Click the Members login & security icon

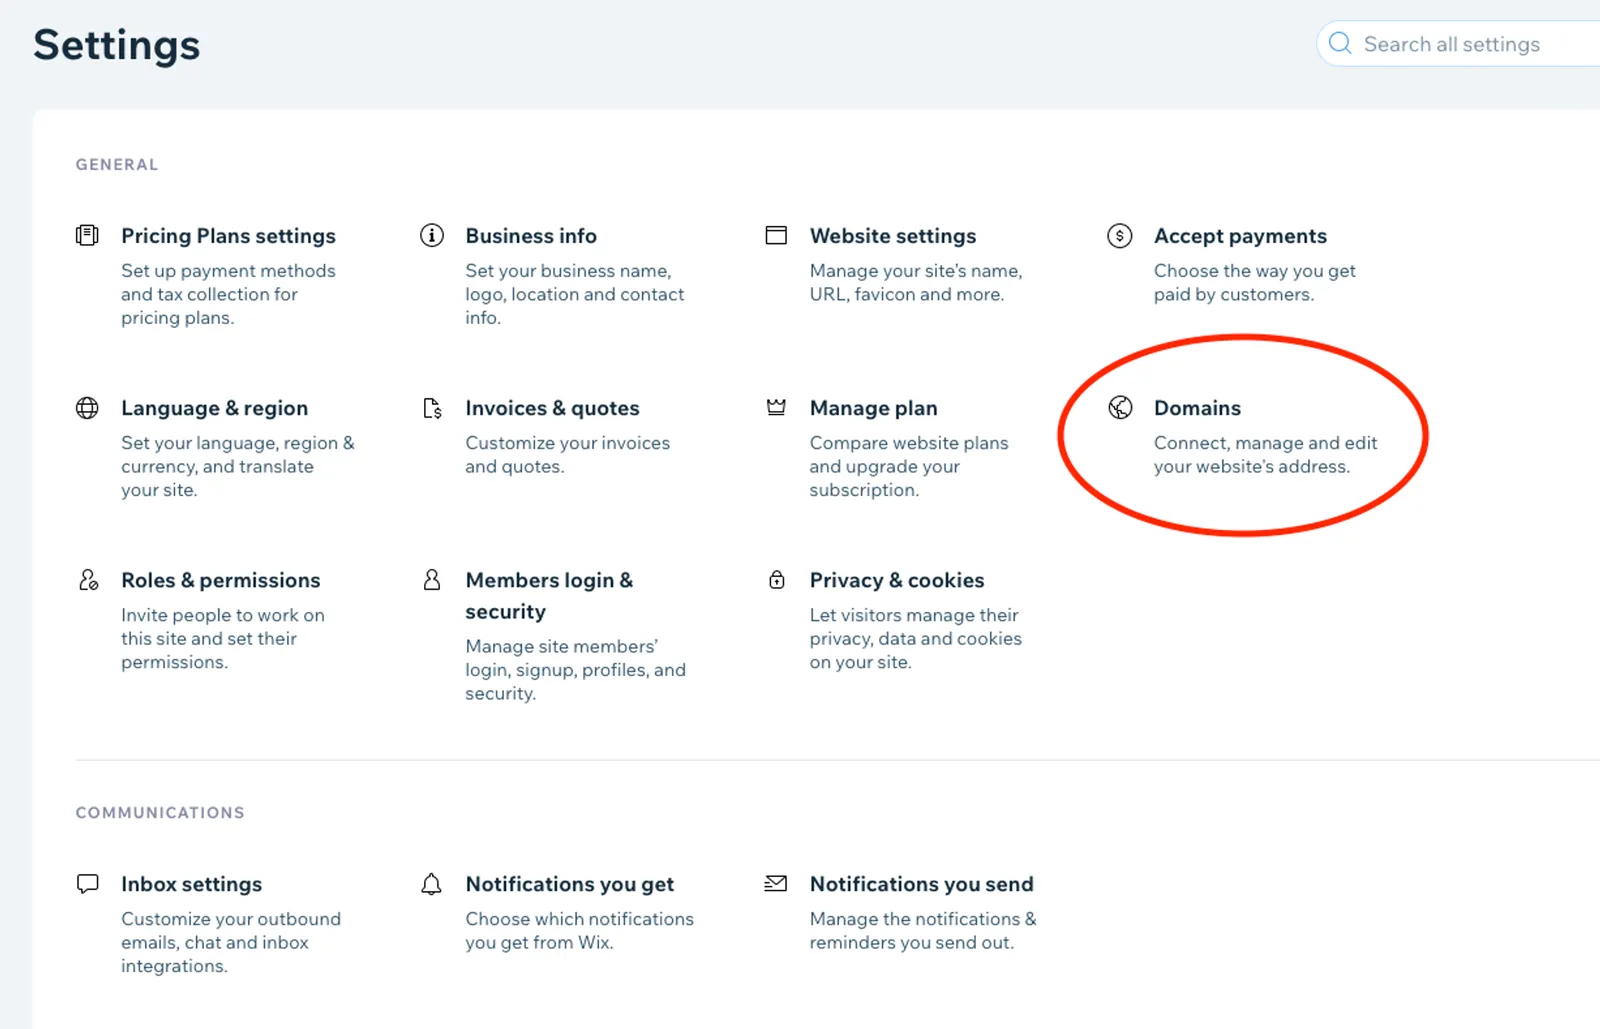(x=432, y=580)
